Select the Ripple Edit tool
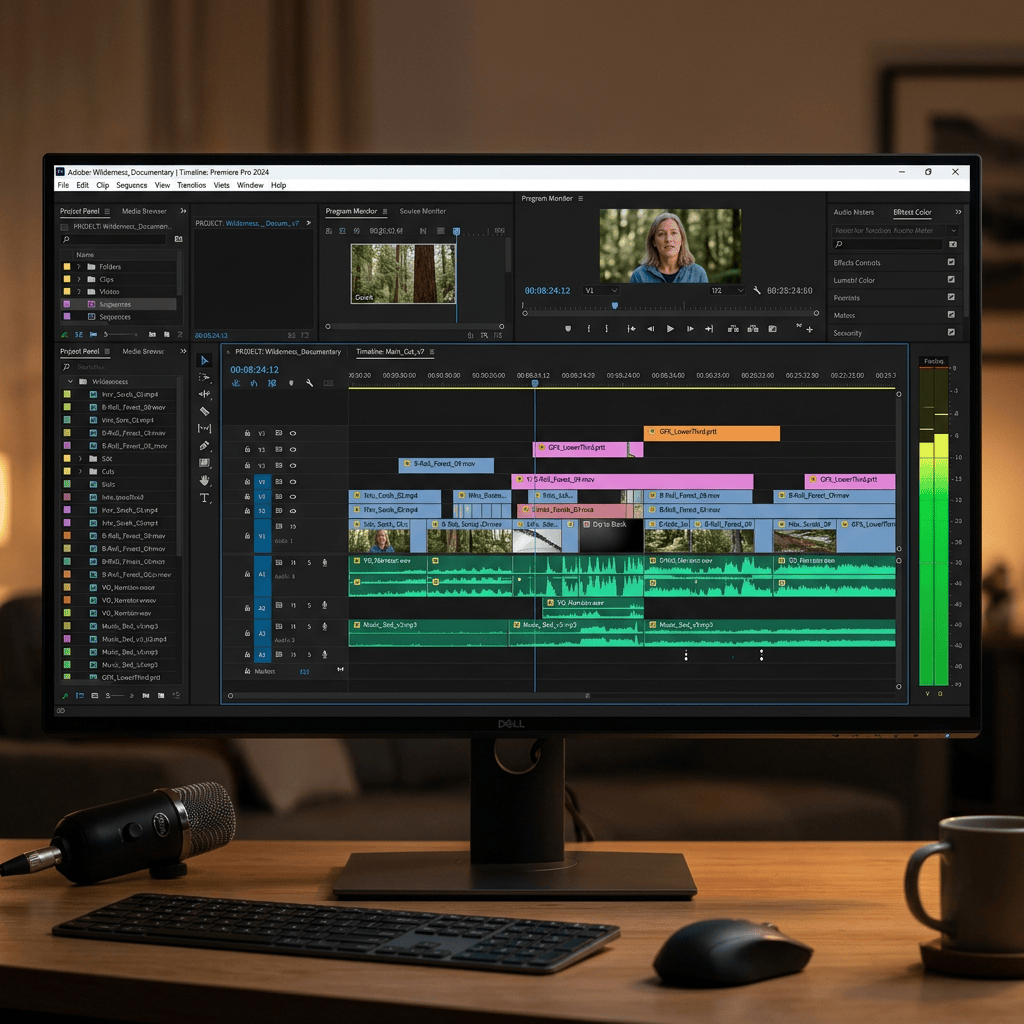This screenshot has width=1024, height=1024. (204, 394)
